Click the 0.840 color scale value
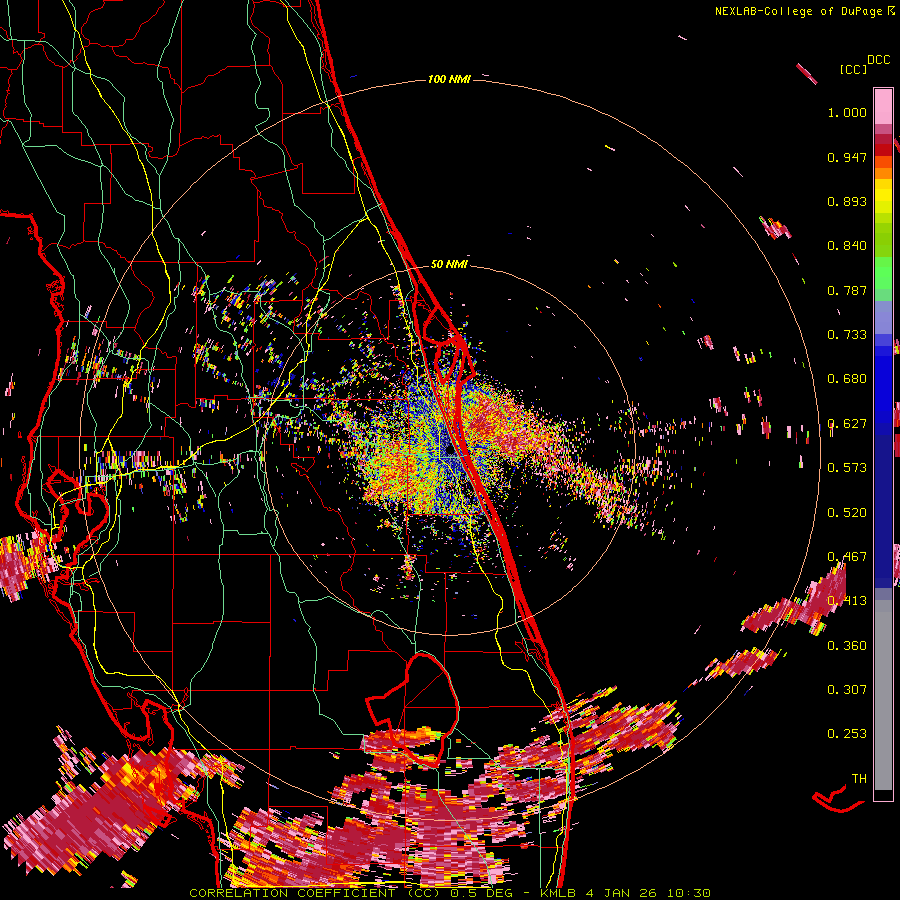Image resolution: width=900 pixels, height=900 pixels. point(847,246)
